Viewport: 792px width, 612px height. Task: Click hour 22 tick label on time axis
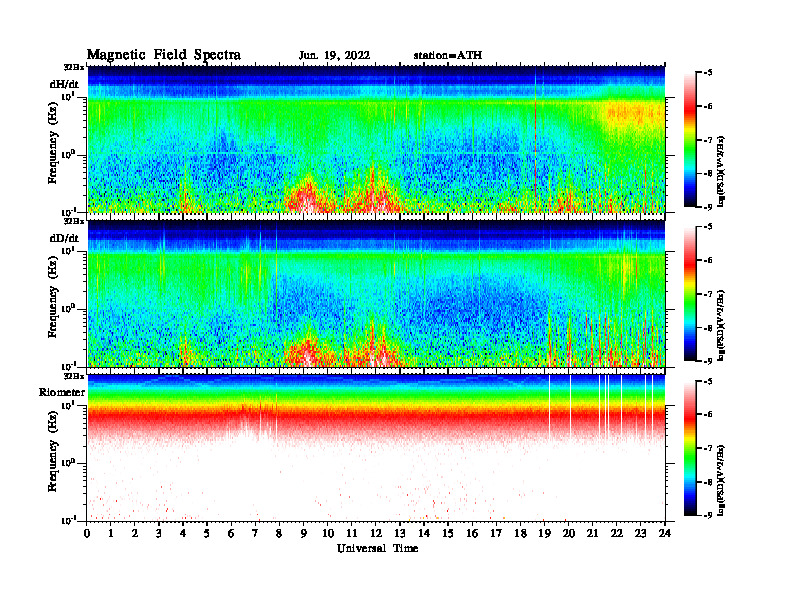(x=617, y=533)
